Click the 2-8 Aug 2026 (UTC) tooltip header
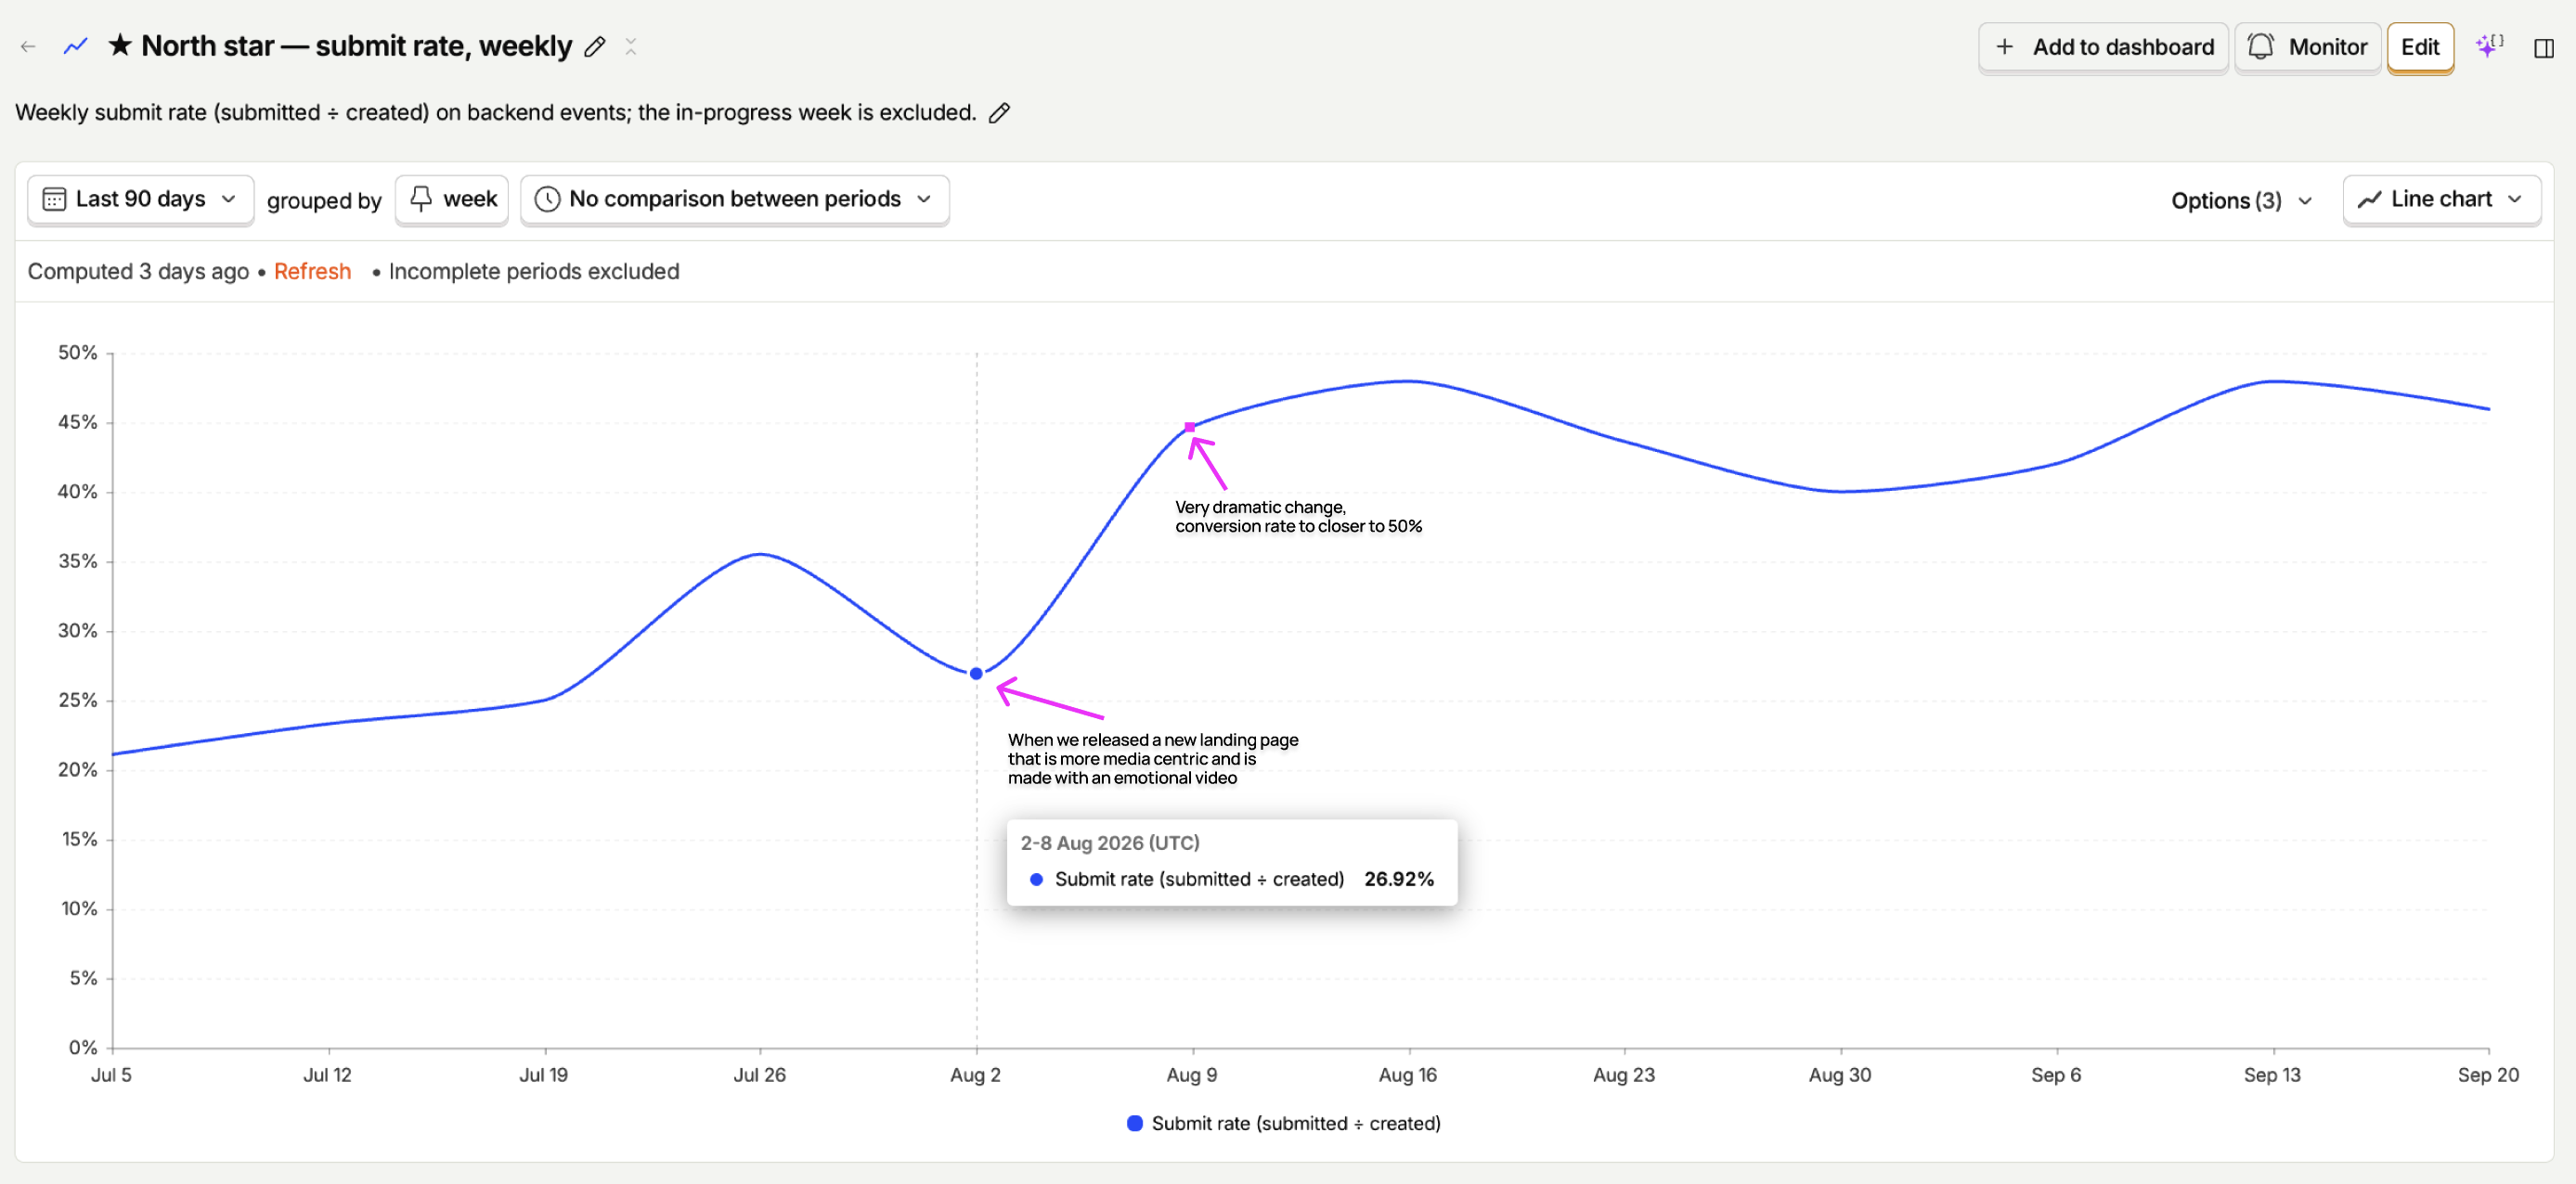Screen dimensions: 2576x1184 (x=1110, y=843)
